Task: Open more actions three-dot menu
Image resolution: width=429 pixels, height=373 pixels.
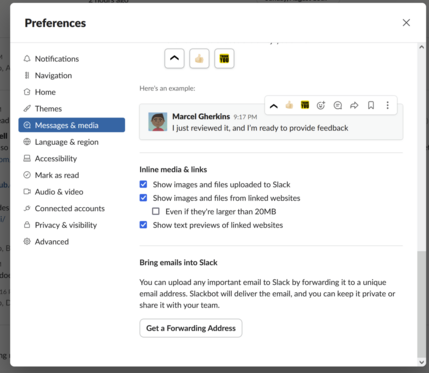Action: (x=387, y=105)
